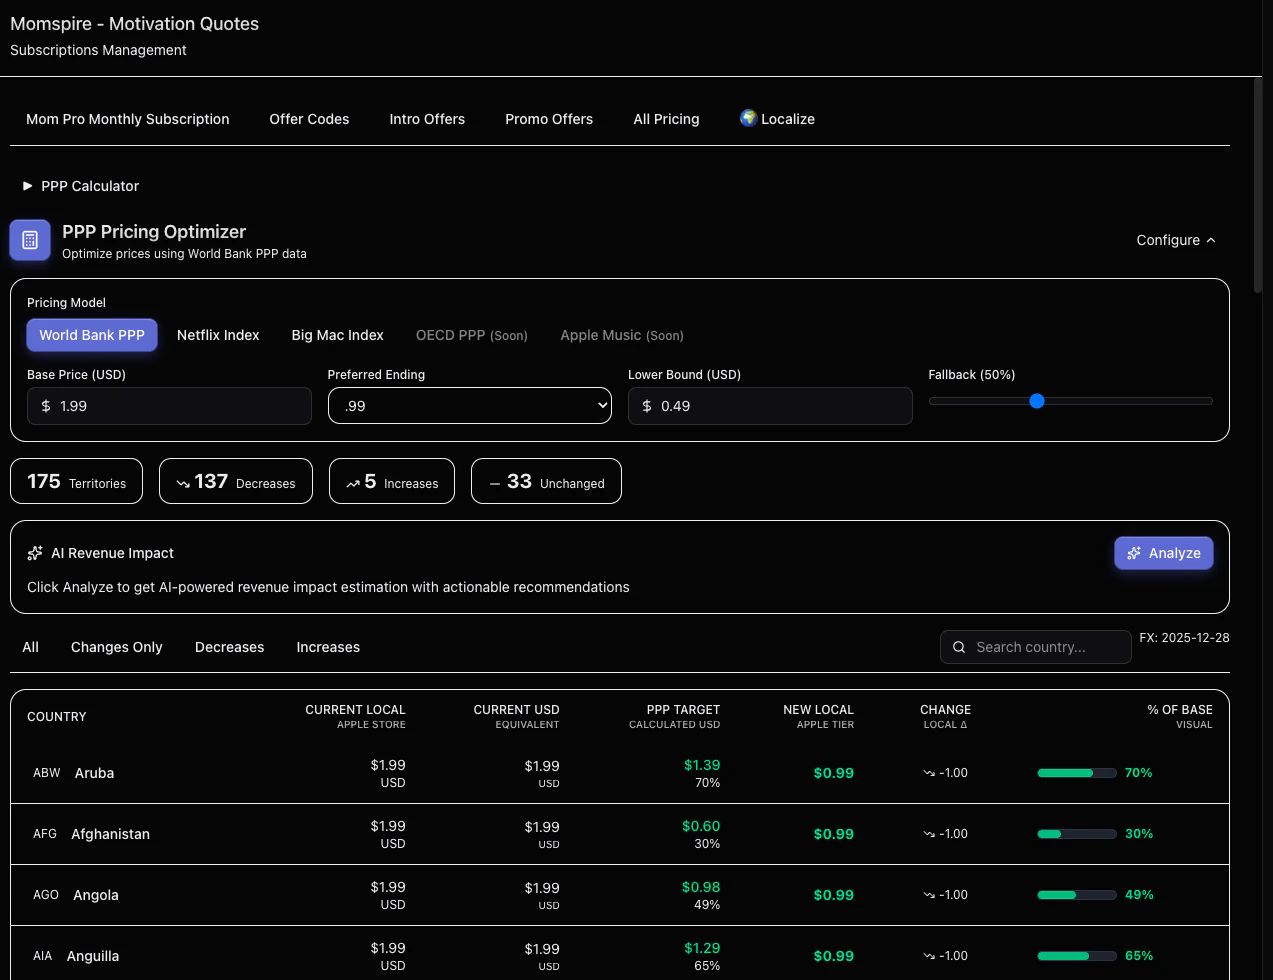Screen dimensions: 1273x980
Task: Collapse the Configure panel
Action: 1175,240
